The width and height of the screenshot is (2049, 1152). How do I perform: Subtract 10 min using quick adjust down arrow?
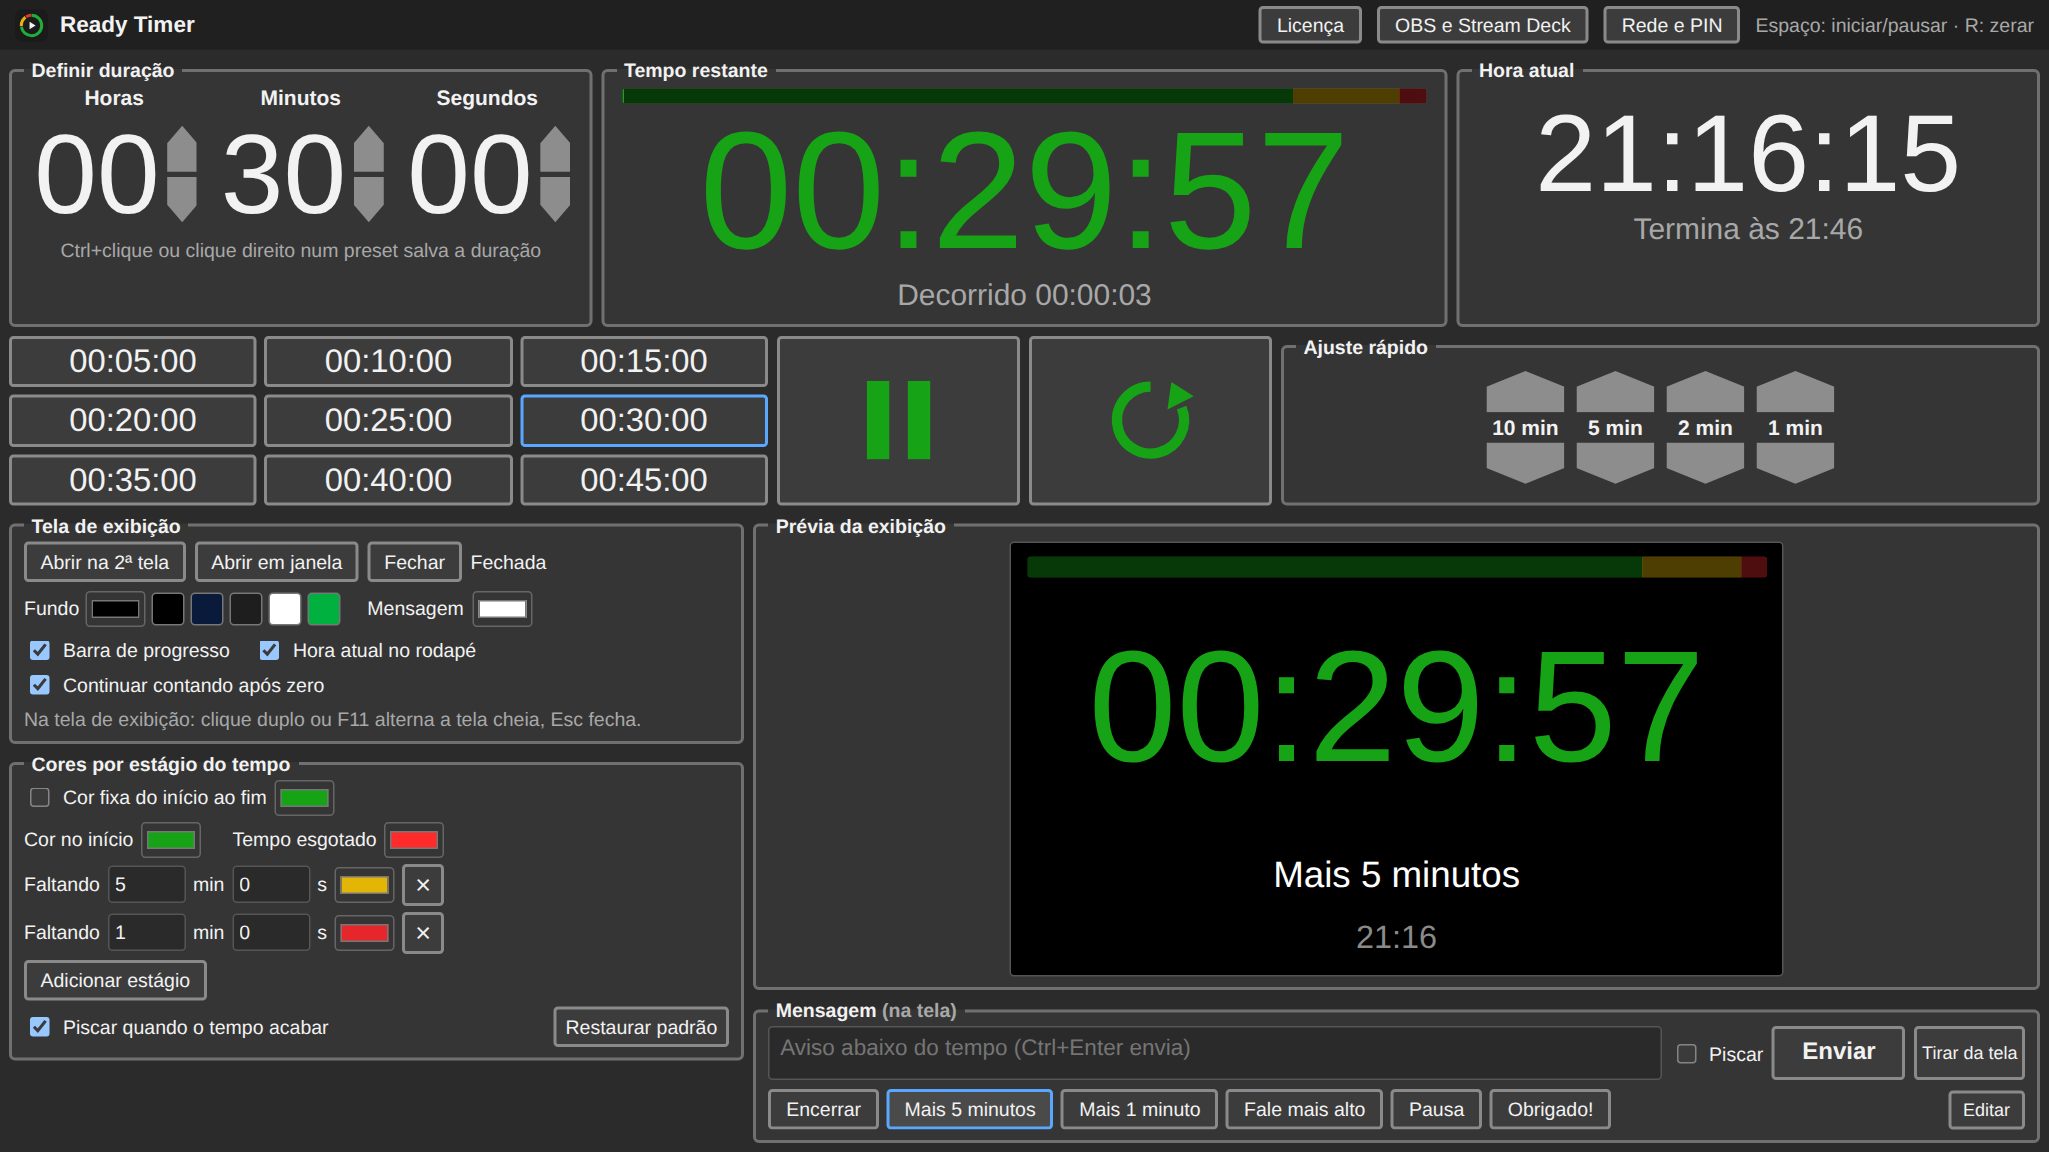(1525, 463)
